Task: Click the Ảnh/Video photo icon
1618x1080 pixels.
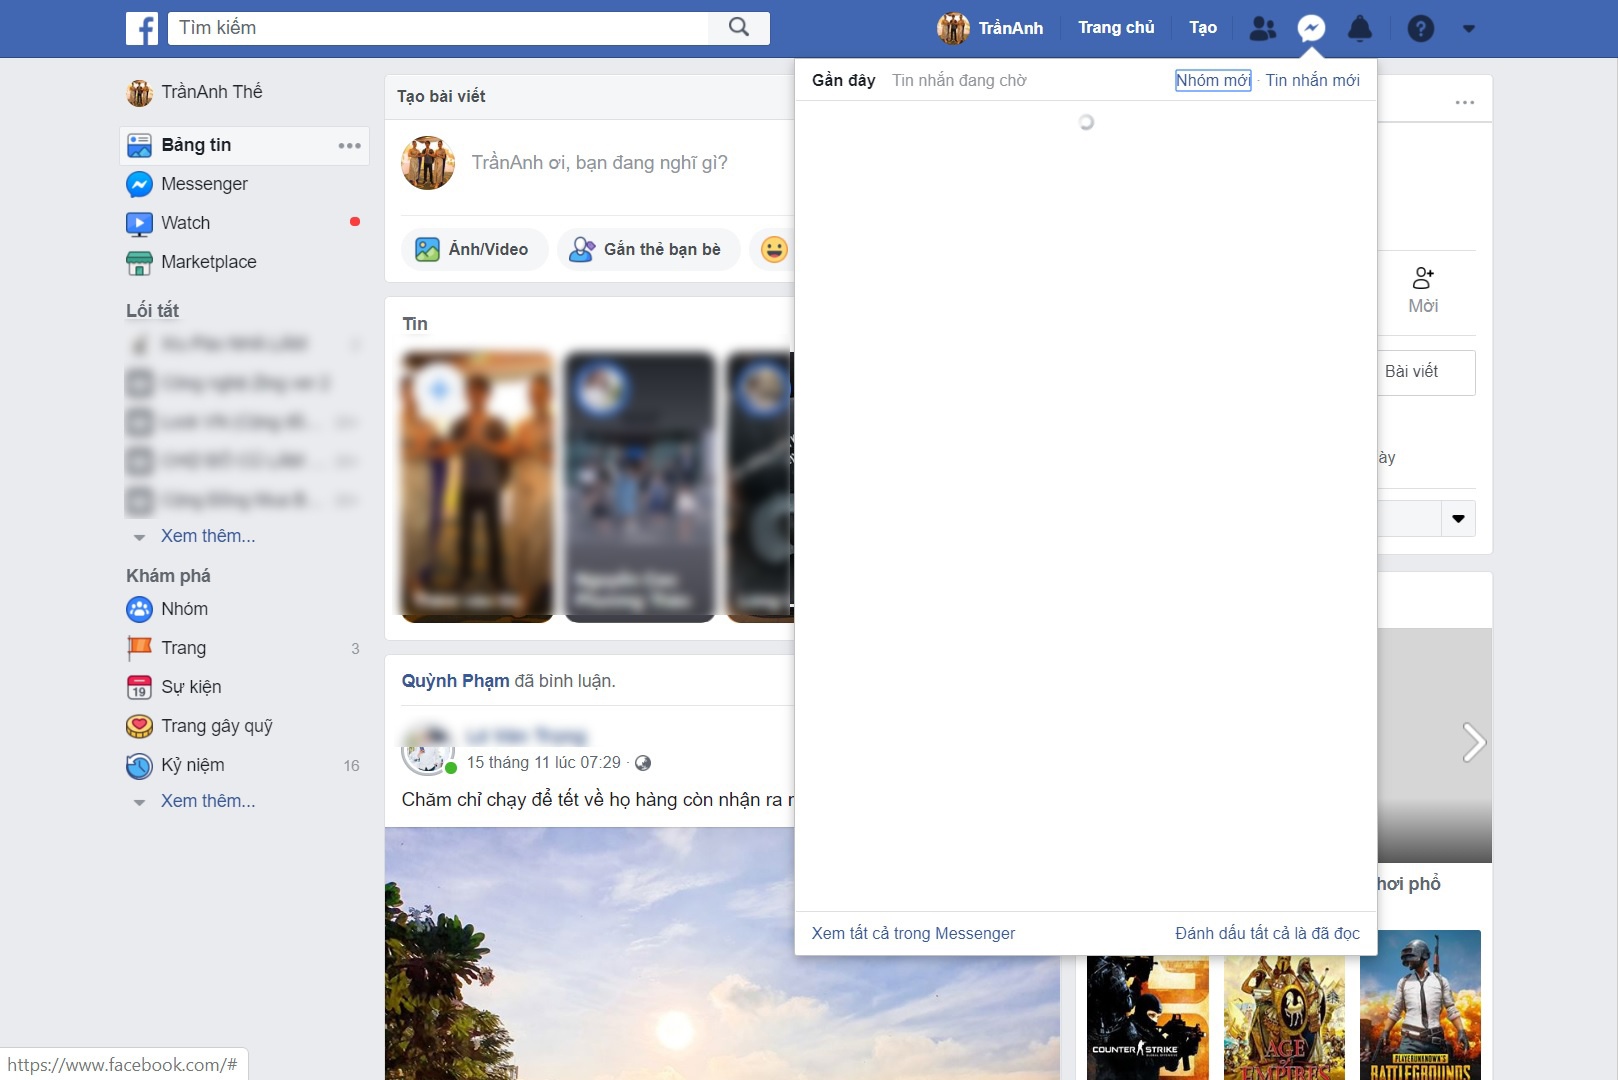Action: tap(427, 248)
